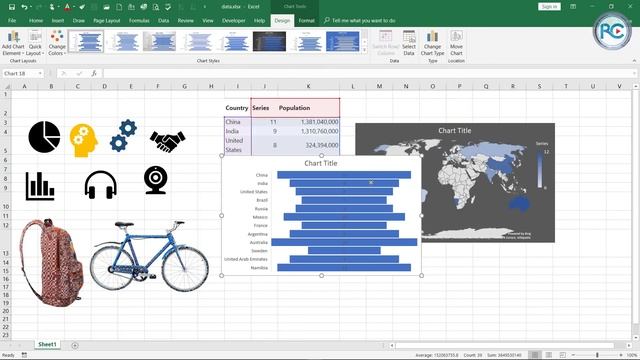Open the File menu
Screen dimensions: 640x360
12,20
